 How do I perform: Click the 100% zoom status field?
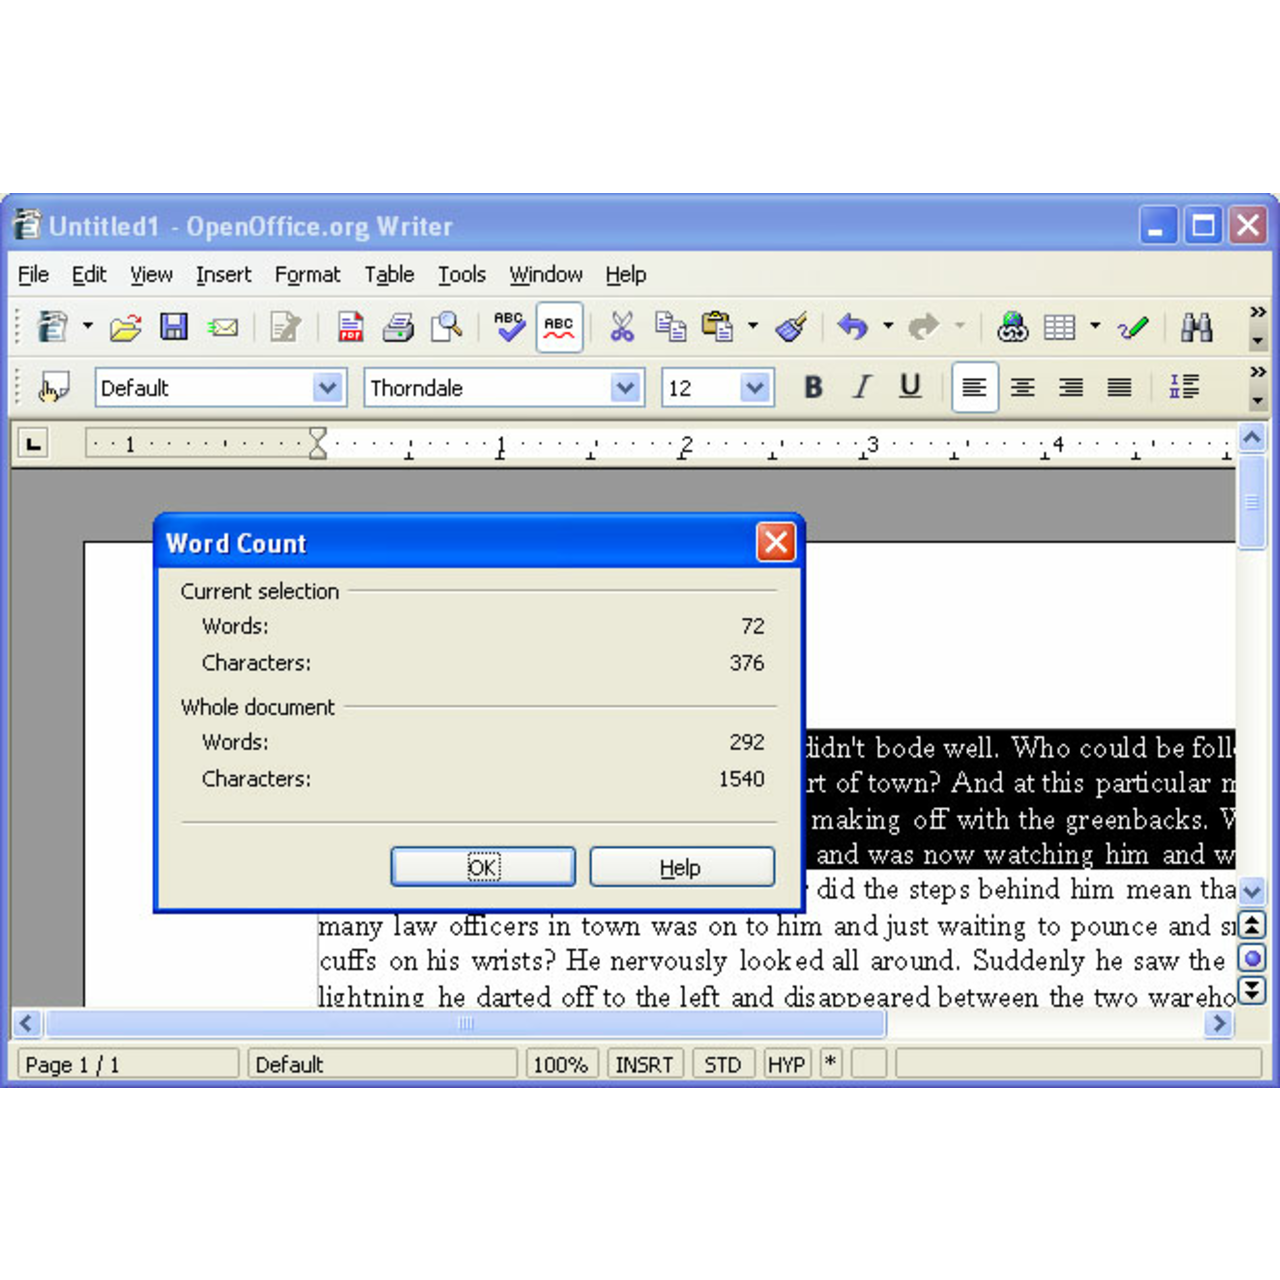[561, 1064]
